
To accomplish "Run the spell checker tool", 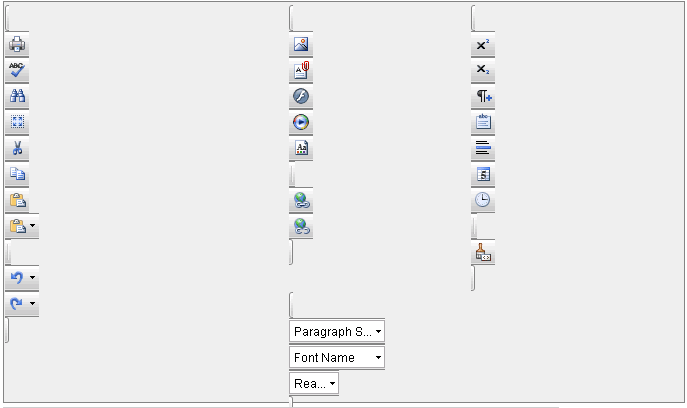I will pyautogui.click(x=18, y=71).
